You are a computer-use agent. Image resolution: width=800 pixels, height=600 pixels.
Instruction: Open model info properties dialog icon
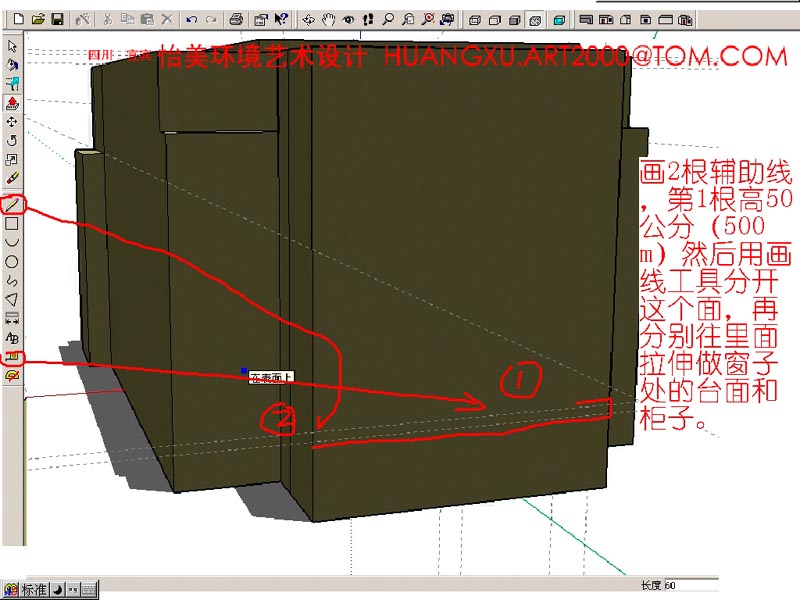pos(261,19)
